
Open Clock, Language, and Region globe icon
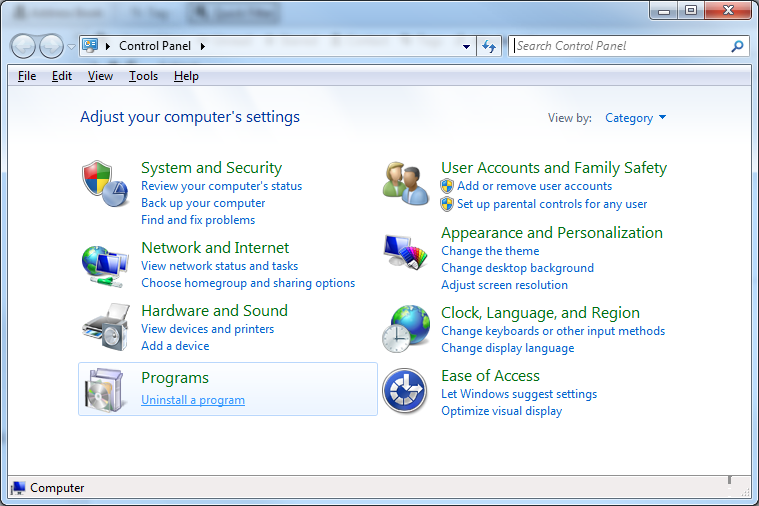click(406, 329)
